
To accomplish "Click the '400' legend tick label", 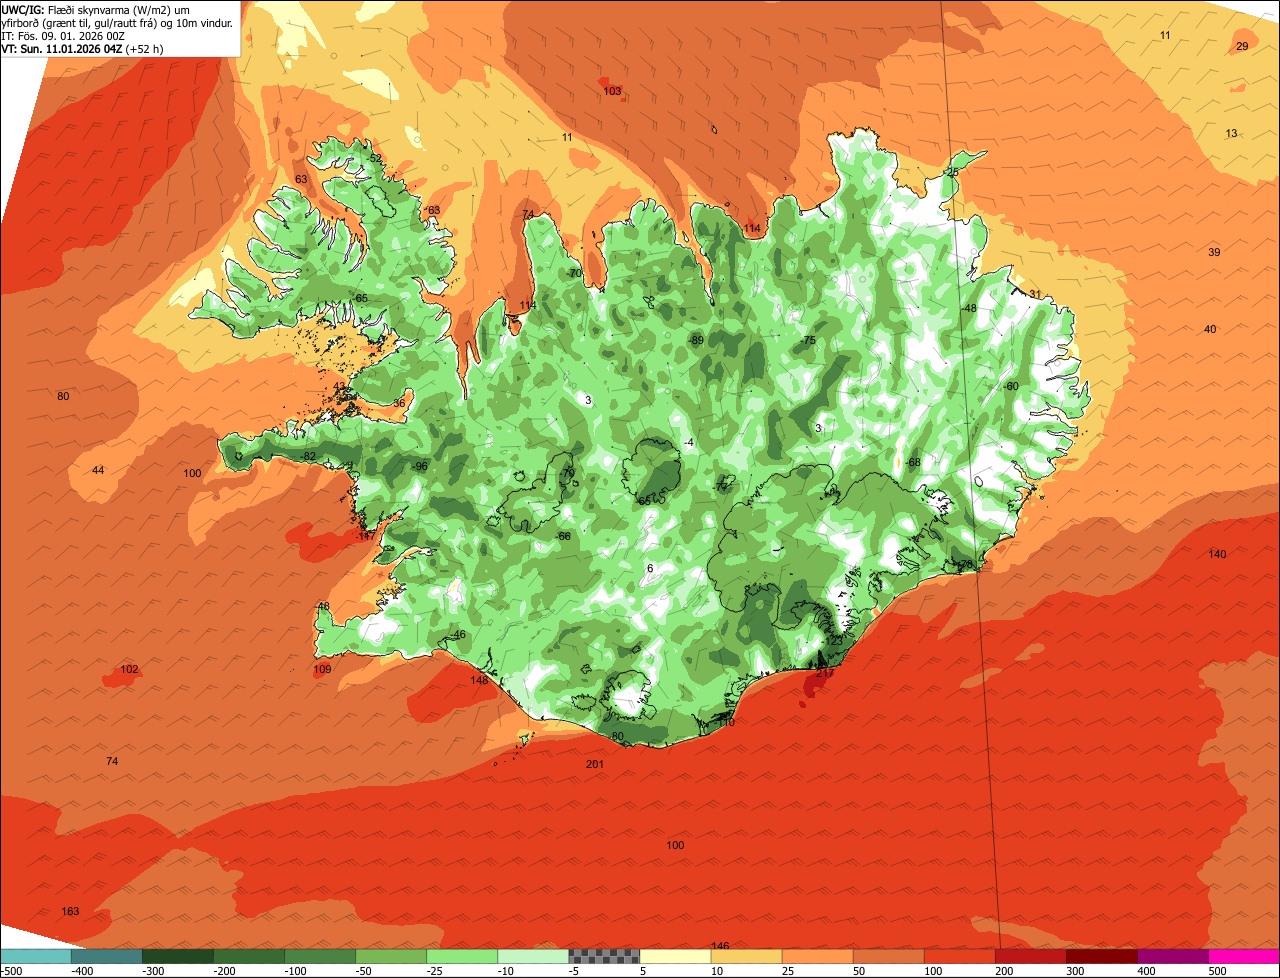I will (x=1148, y=971).
